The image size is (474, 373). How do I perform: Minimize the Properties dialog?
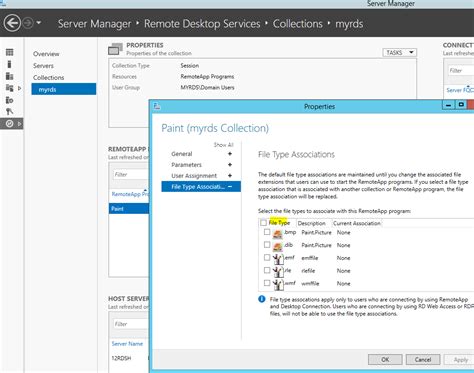(x=448, y=105)
